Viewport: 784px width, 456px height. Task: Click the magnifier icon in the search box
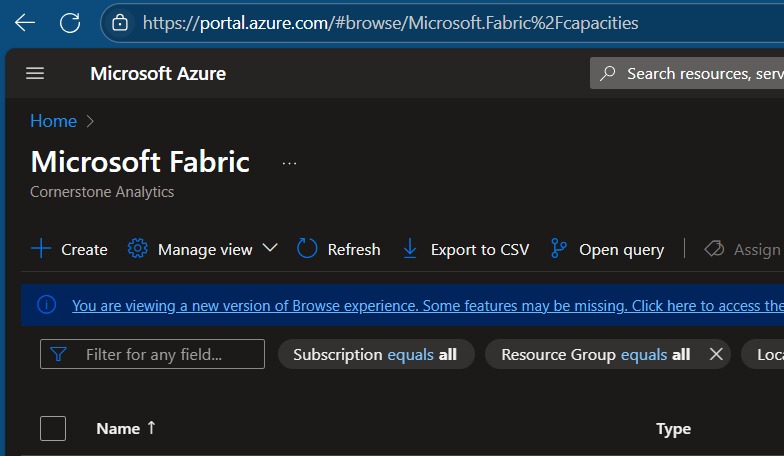[x=608, y=74]
